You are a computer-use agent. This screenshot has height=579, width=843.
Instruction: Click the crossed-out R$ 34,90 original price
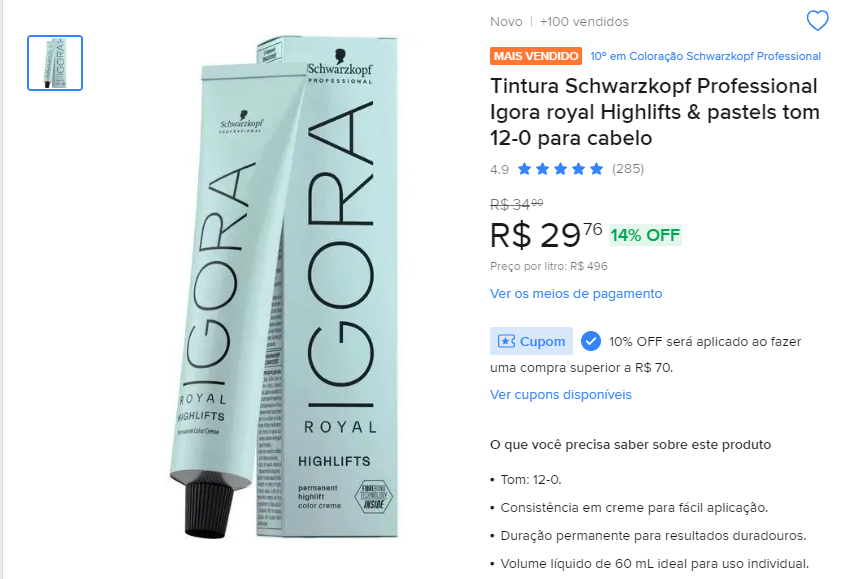pyautogui.click(x=516, y=204)
